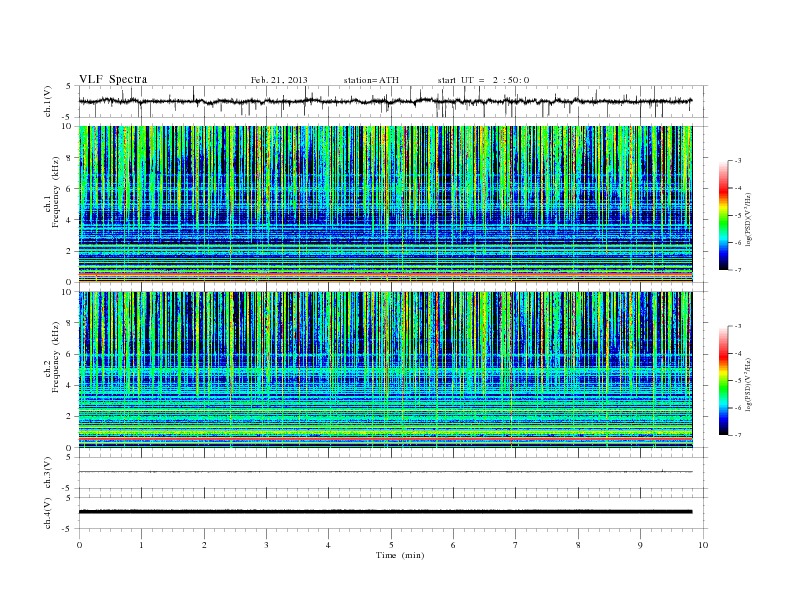Click the "5" tick on the time axis
Viewport: 792px width, 612px height.
pyautogui.click(x=391, y=545)
